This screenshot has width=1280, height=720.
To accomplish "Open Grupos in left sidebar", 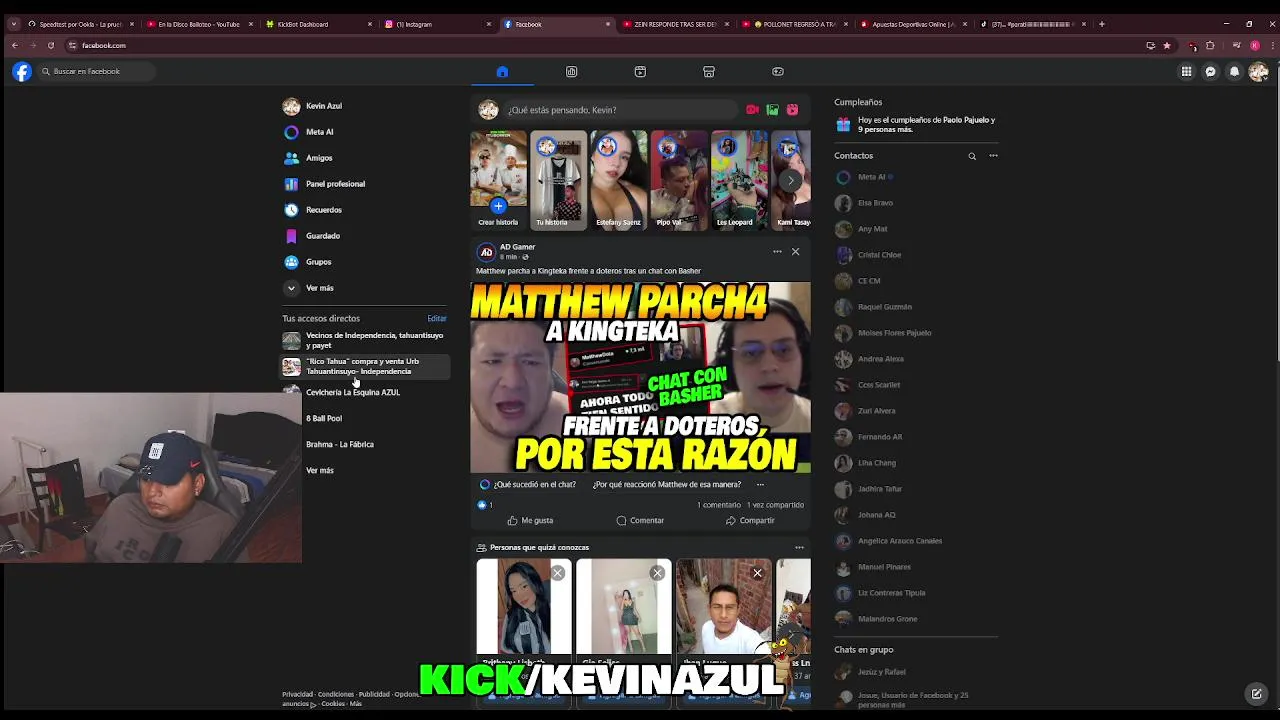I will coord(364,262).
